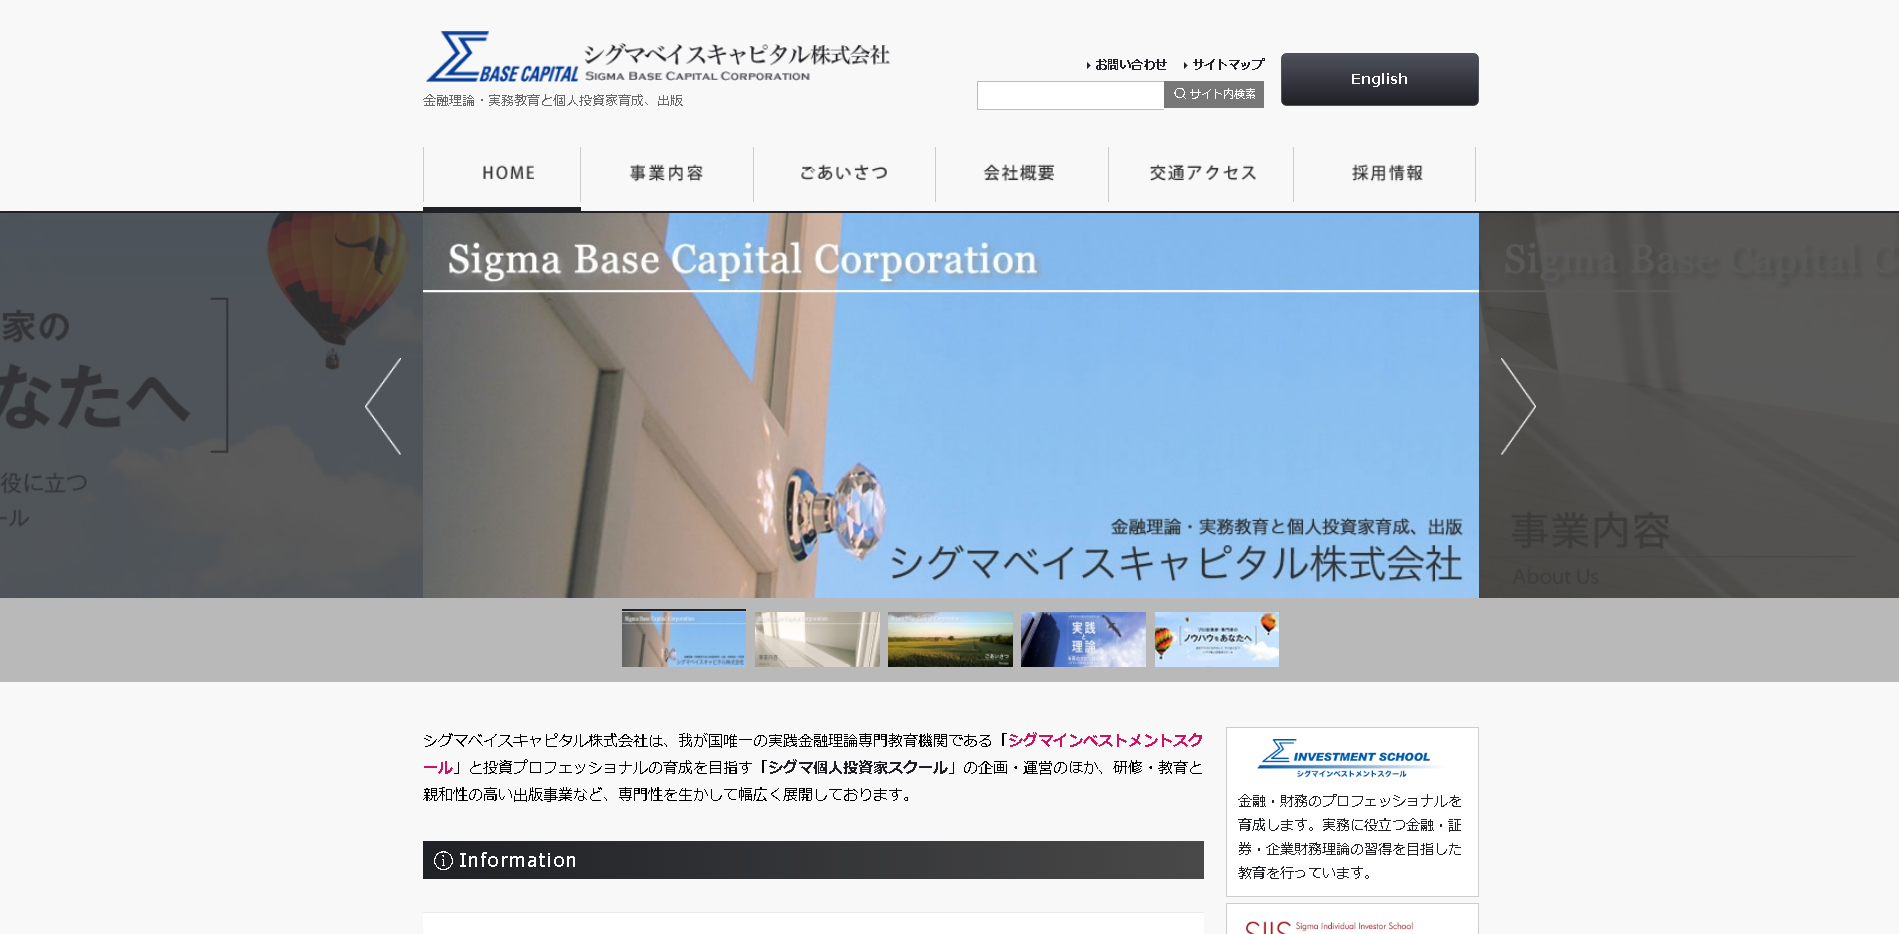Open the HOME navigation tab

pos(502,174)
